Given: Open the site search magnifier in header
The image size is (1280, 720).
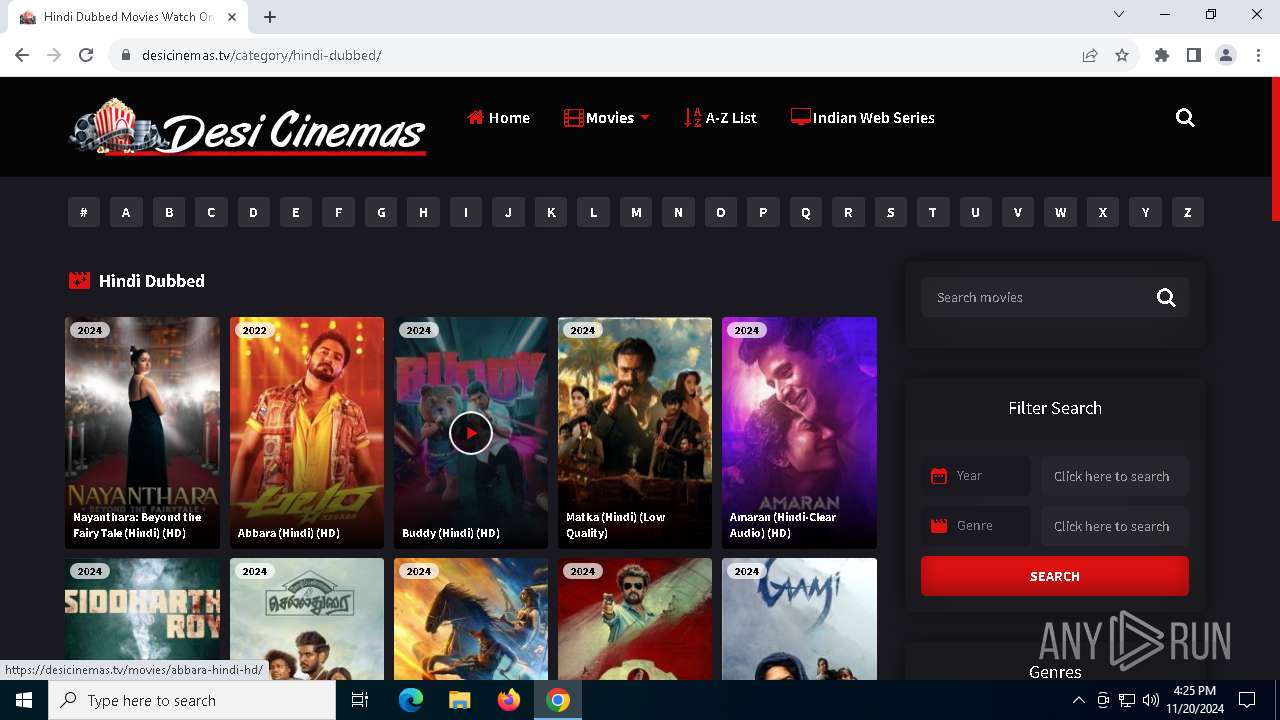Looking at the screenshot, I should 1185,118.
